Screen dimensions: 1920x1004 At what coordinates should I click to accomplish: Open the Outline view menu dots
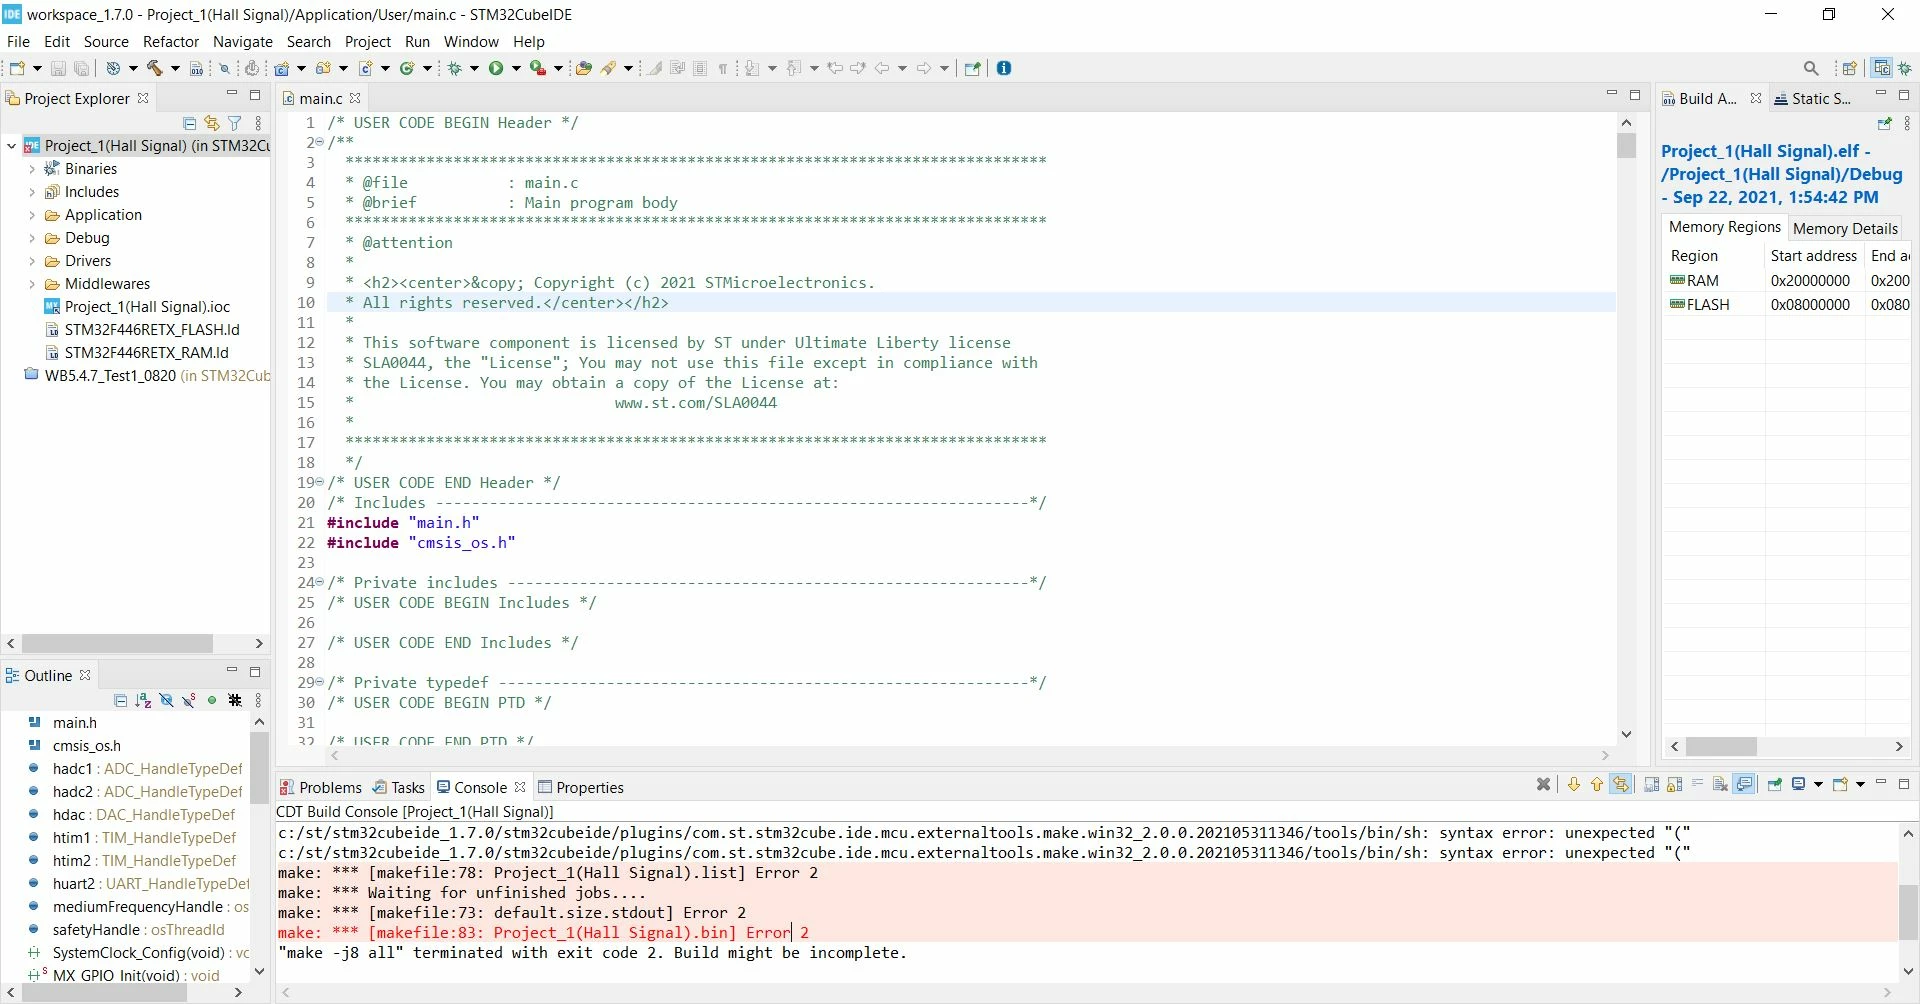tap(258, 700)
